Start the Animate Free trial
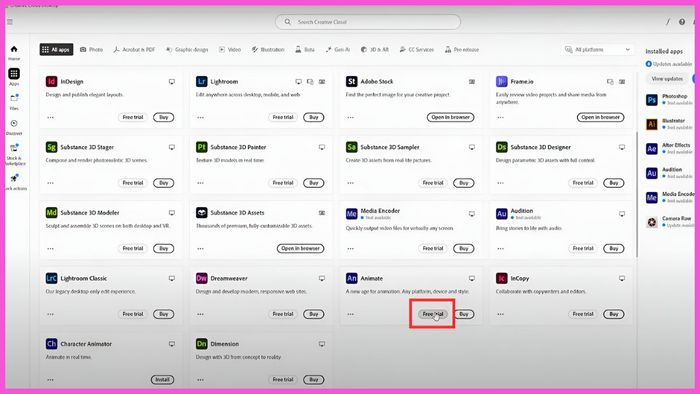This screenshot has height=394, width=700. click(433, 314)
